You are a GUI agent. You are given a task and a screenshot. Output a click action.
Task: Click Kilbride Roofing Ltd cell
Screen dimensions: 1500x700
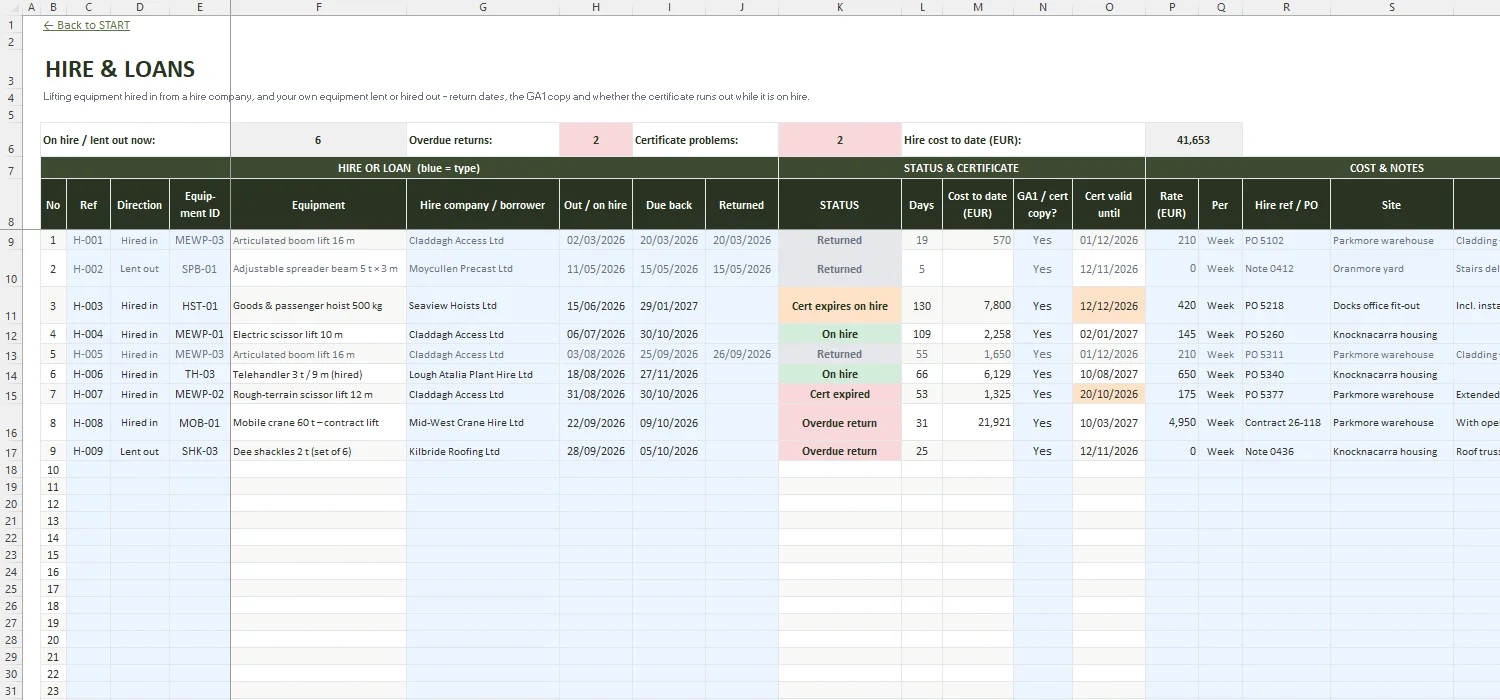483,451
